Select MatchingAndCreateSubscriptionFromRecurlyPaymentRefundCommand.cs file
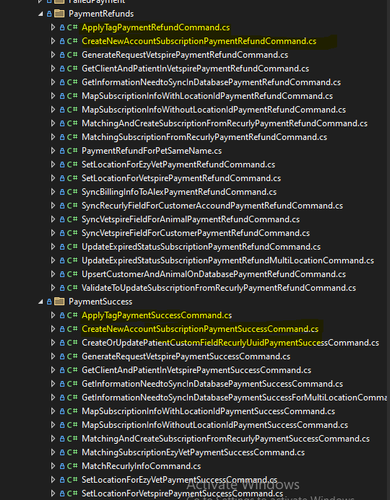This screenshot has width=390, height=500. click(225, 123)
